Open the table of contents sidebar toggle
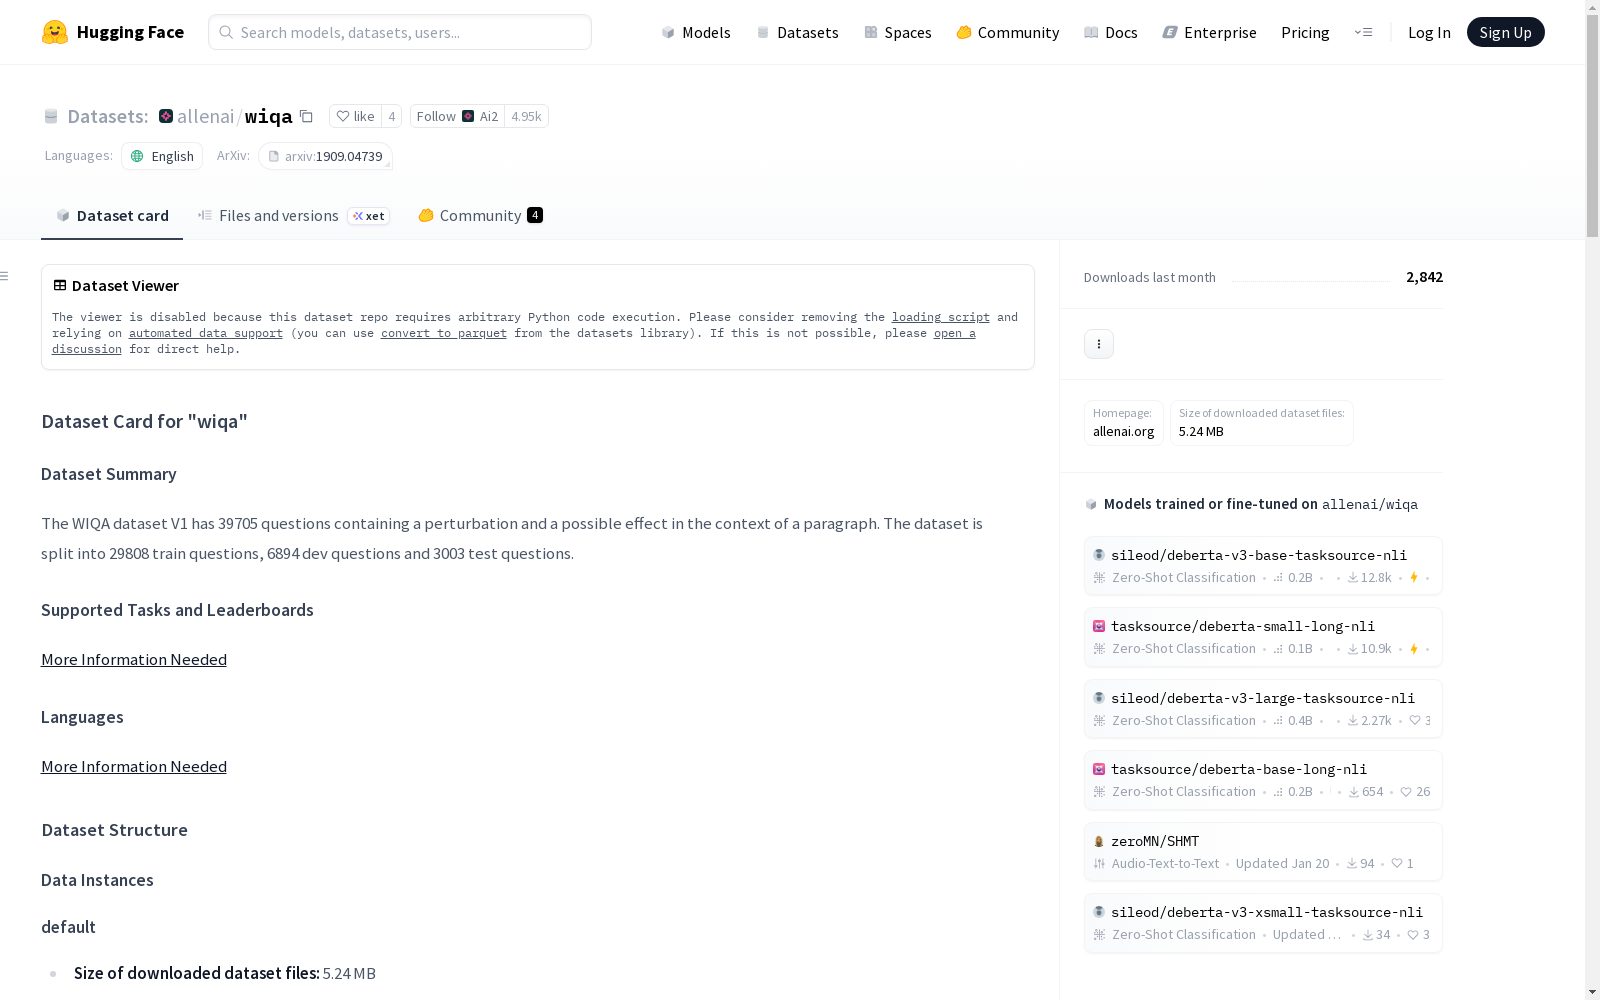The width and height of the screenshot is (1600, 1000). coord(5,276)
